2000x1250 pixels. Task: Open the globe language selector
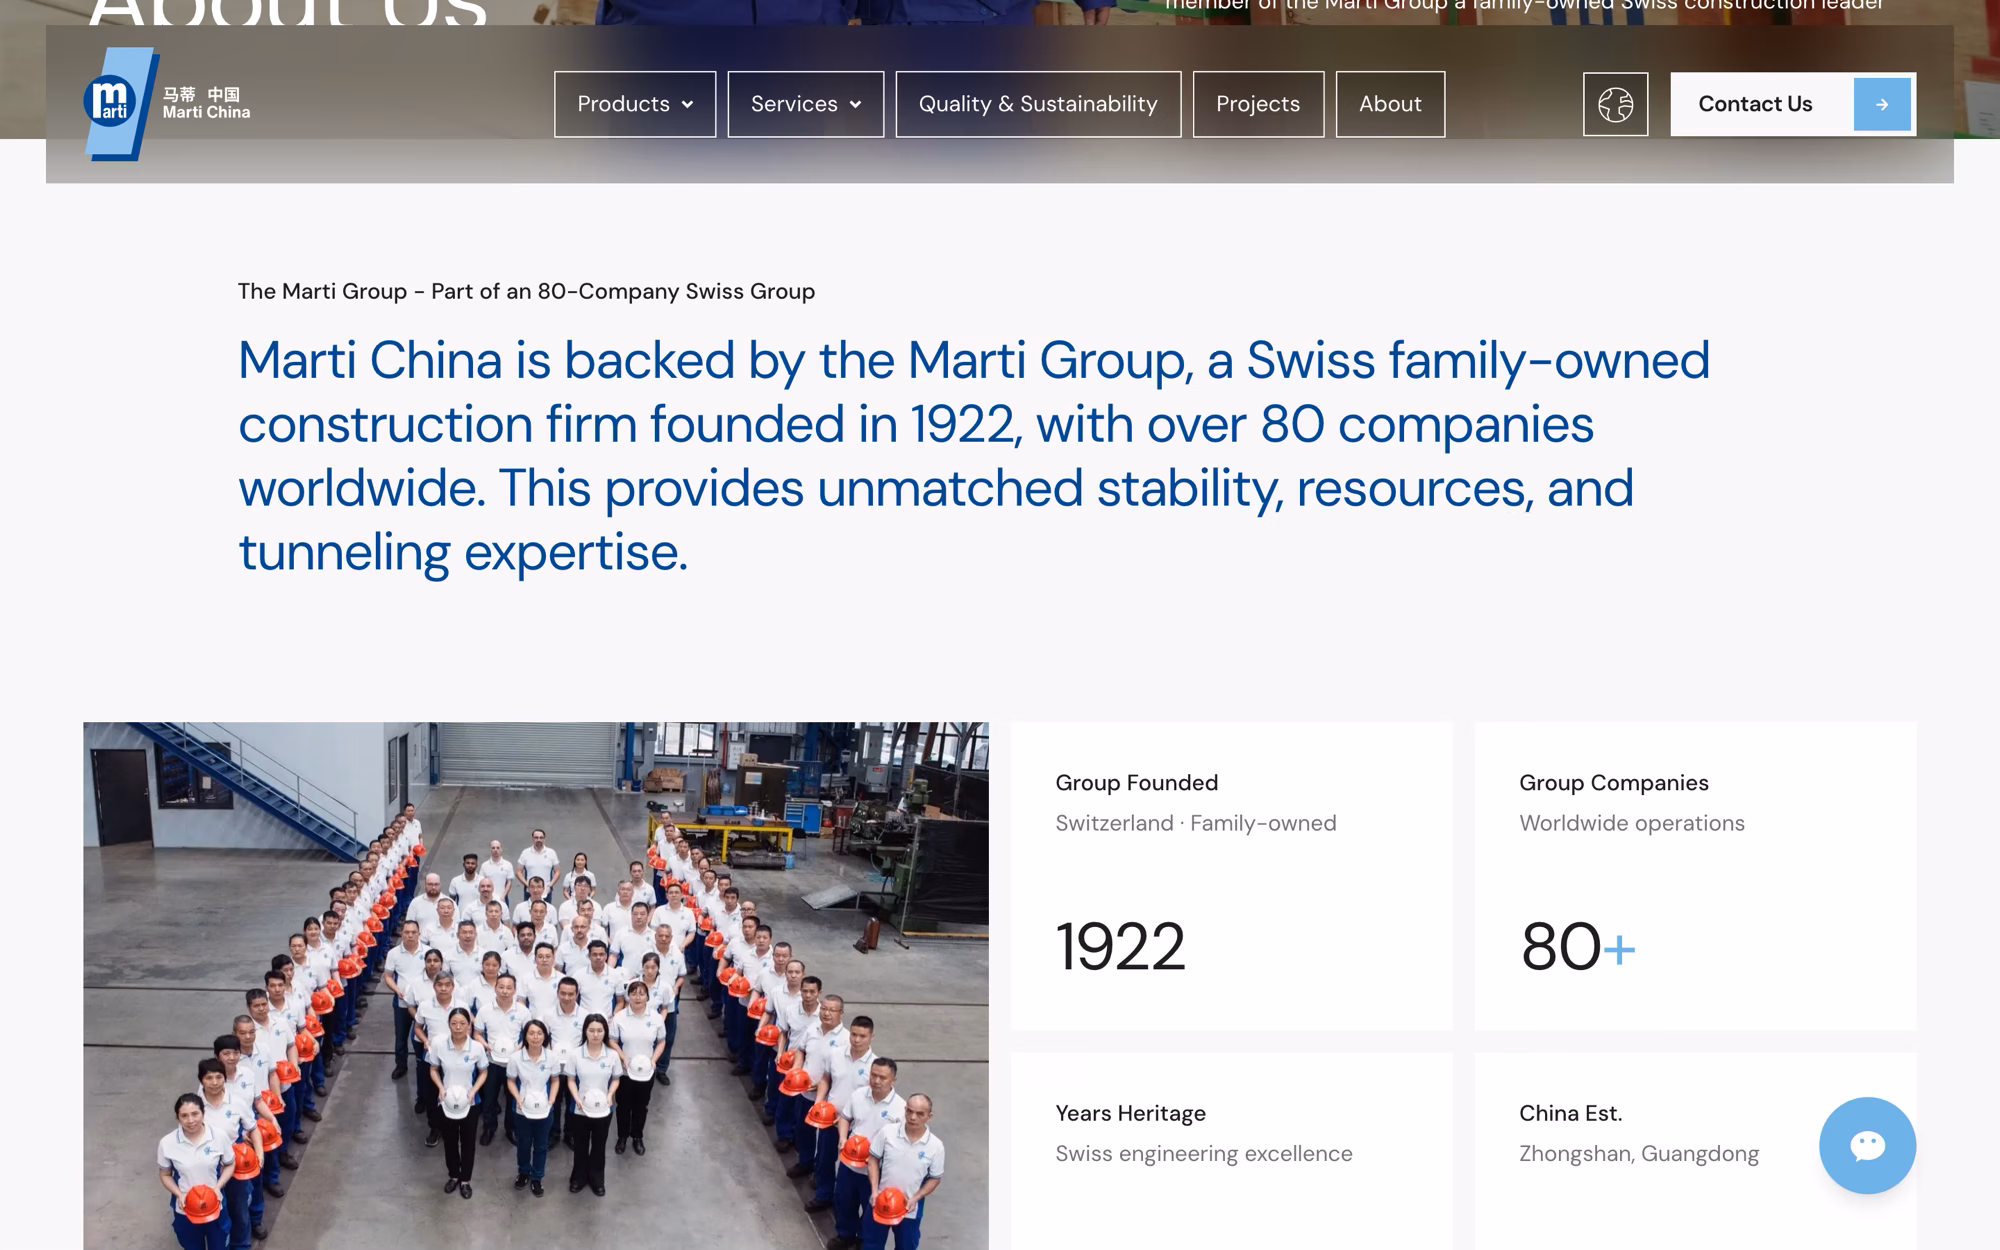1615,104
